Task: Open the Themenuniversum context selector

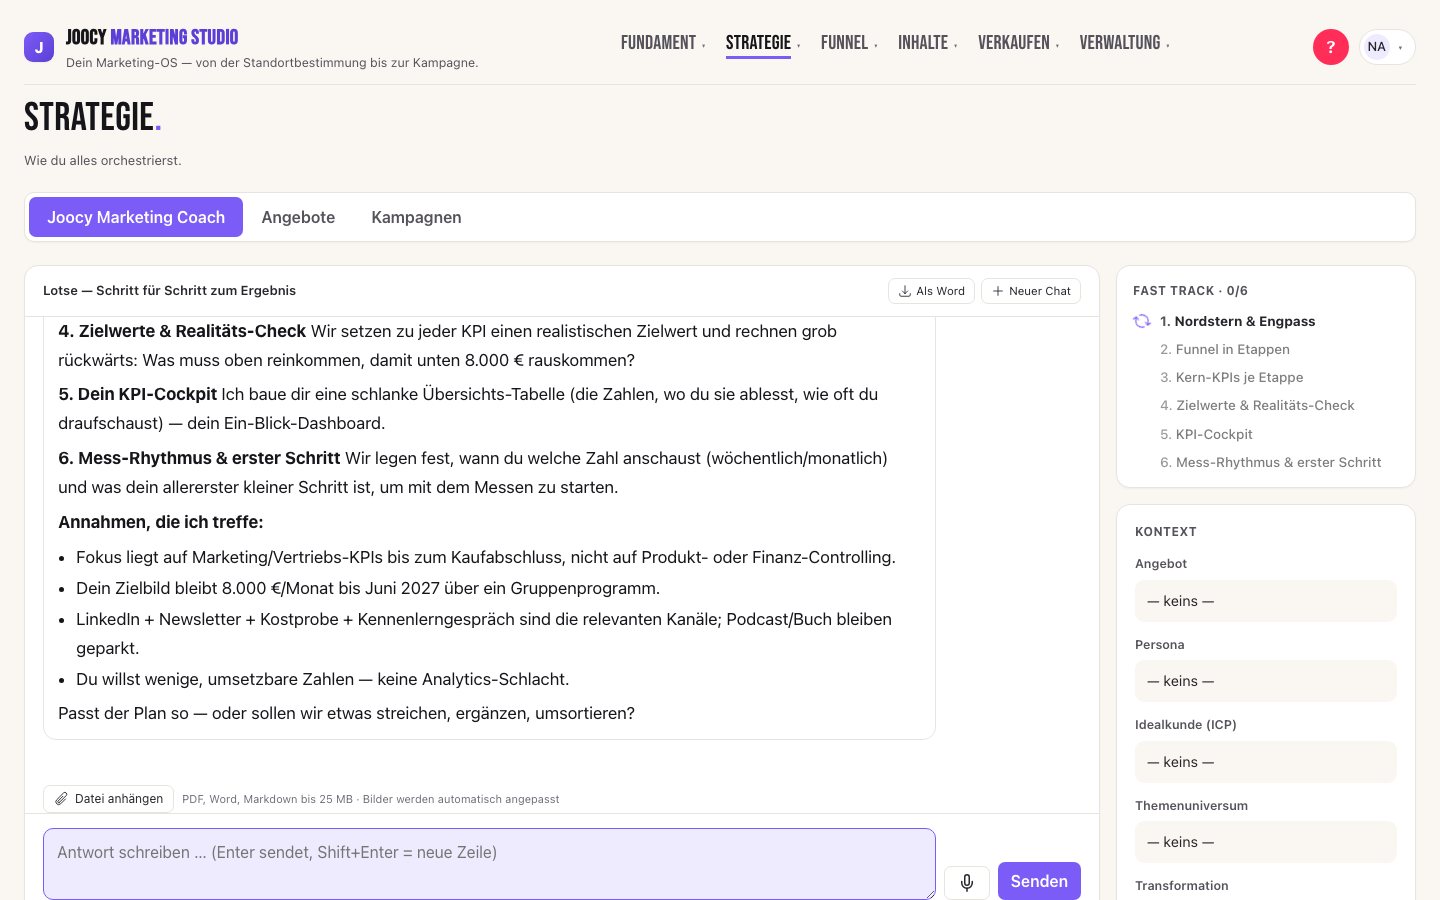Action: (1265, 842)
